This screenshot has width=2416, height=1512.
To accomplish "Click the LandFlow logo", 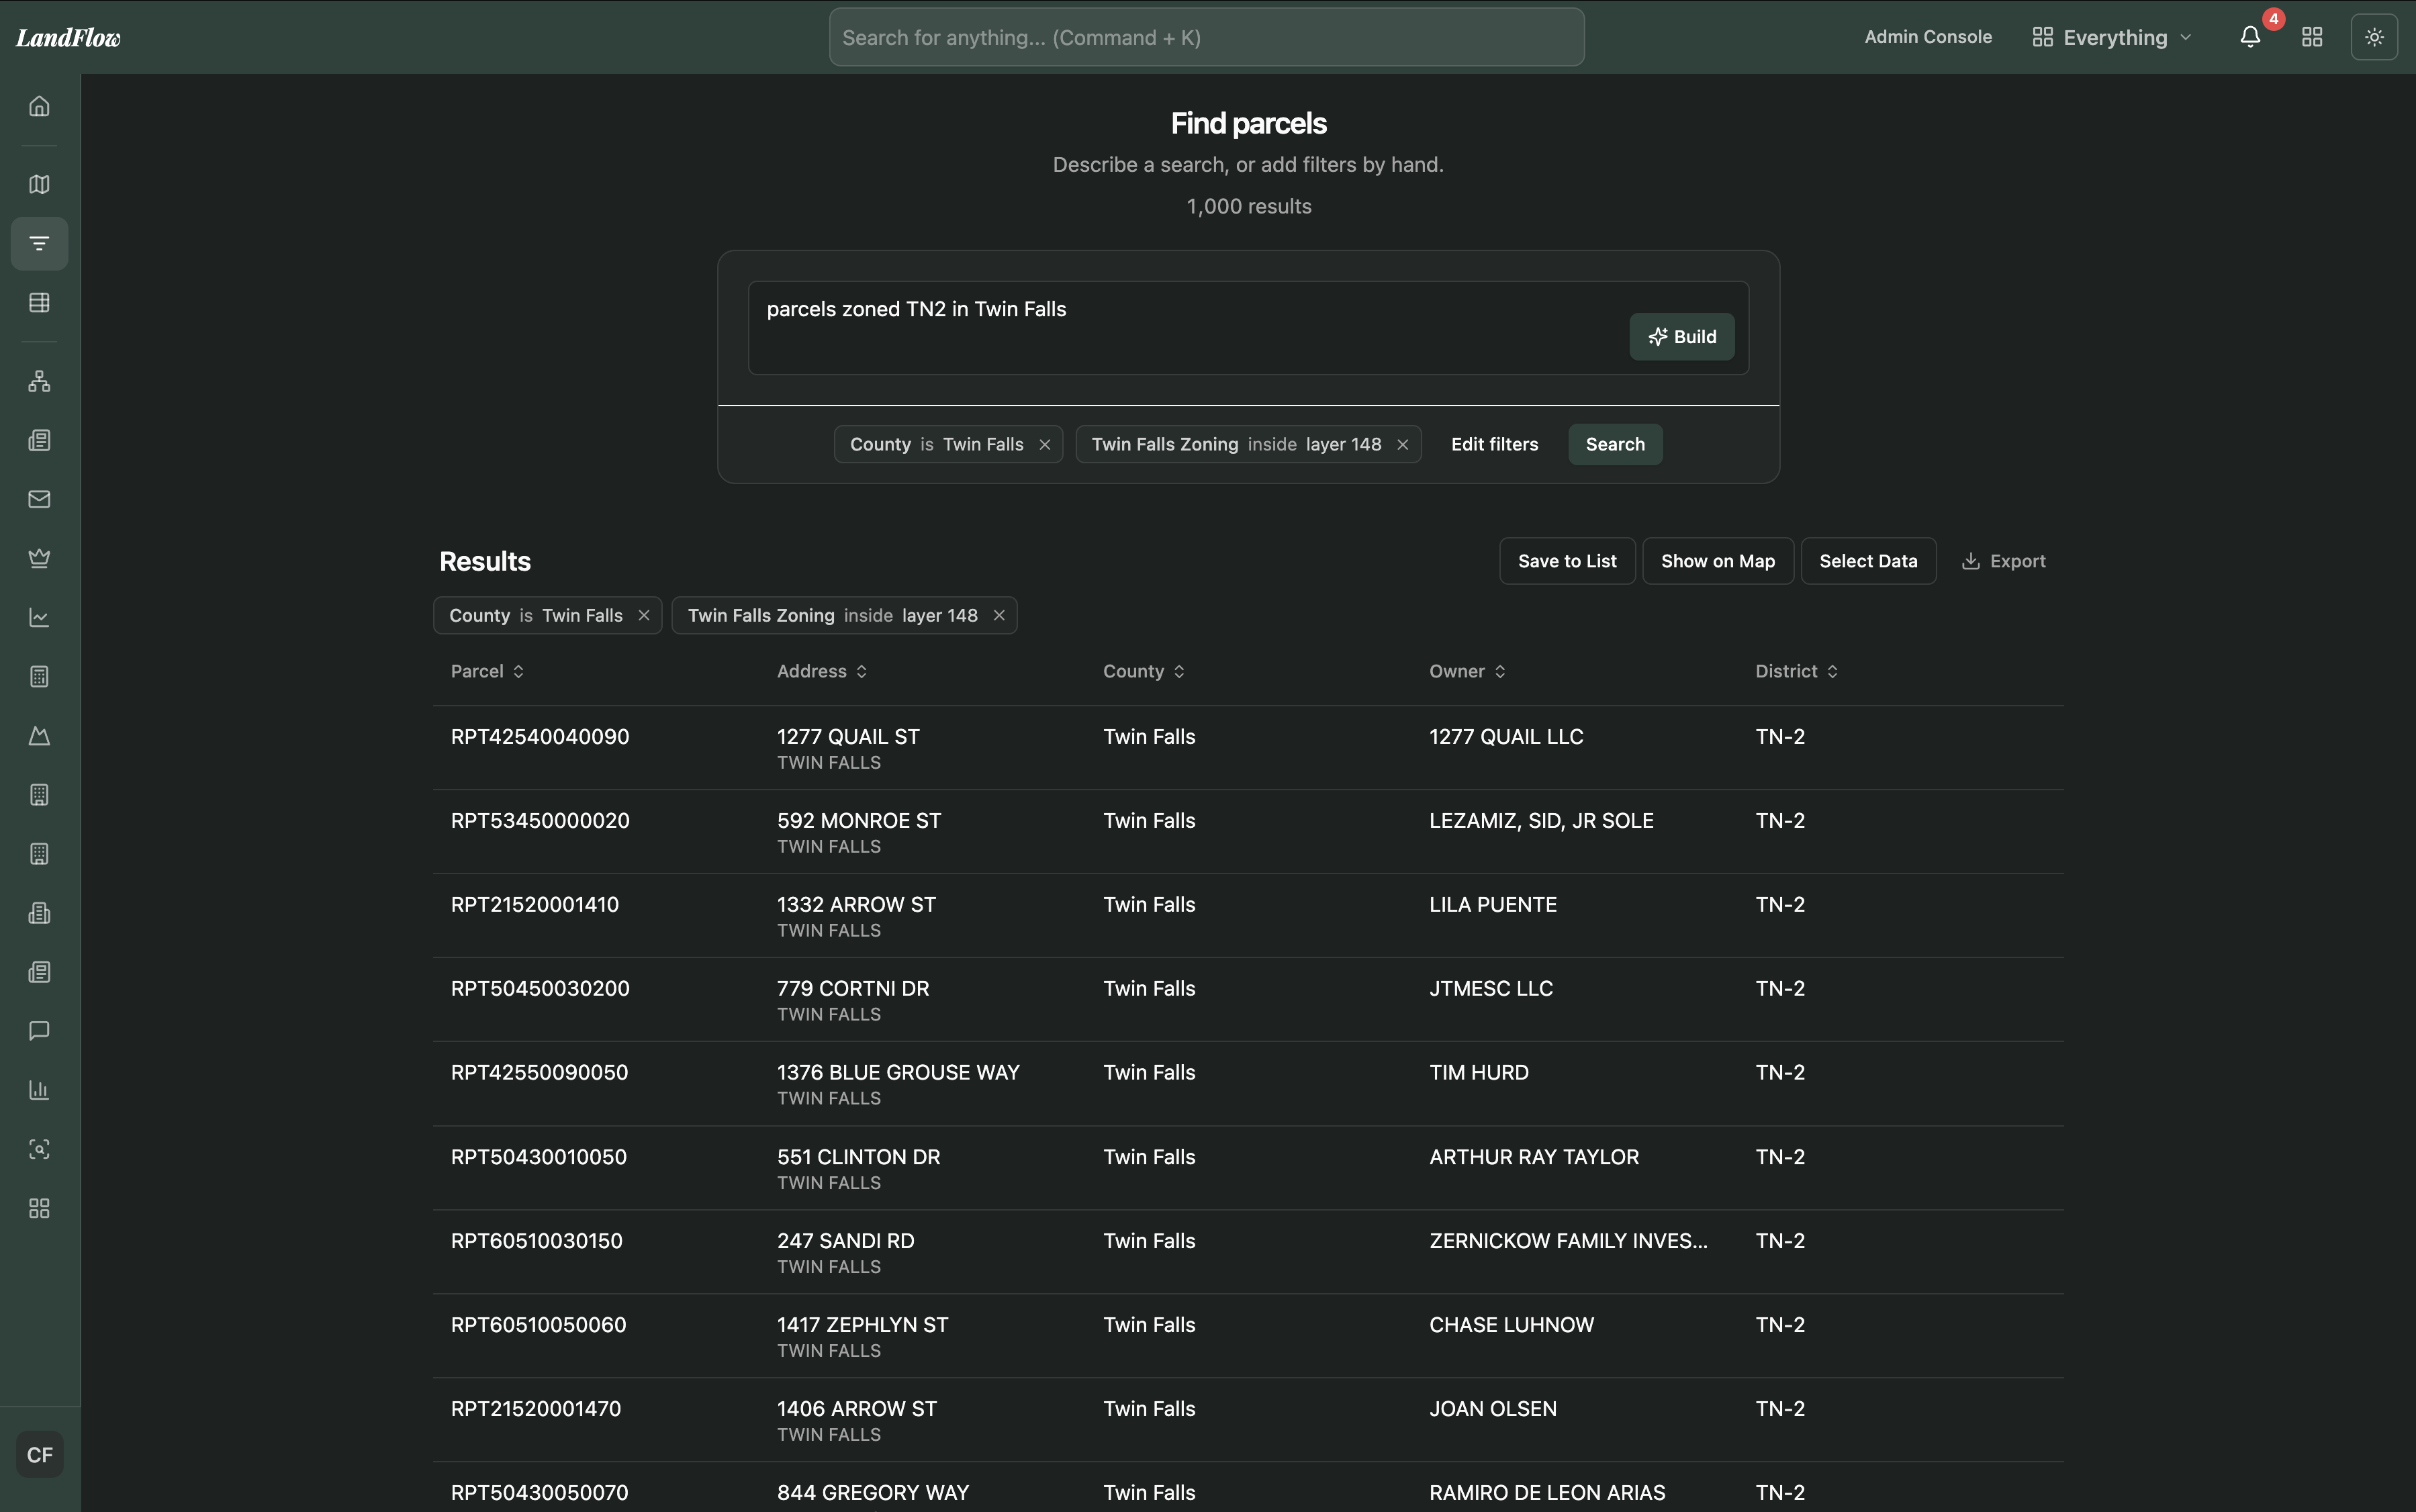I will click(68, 37).
